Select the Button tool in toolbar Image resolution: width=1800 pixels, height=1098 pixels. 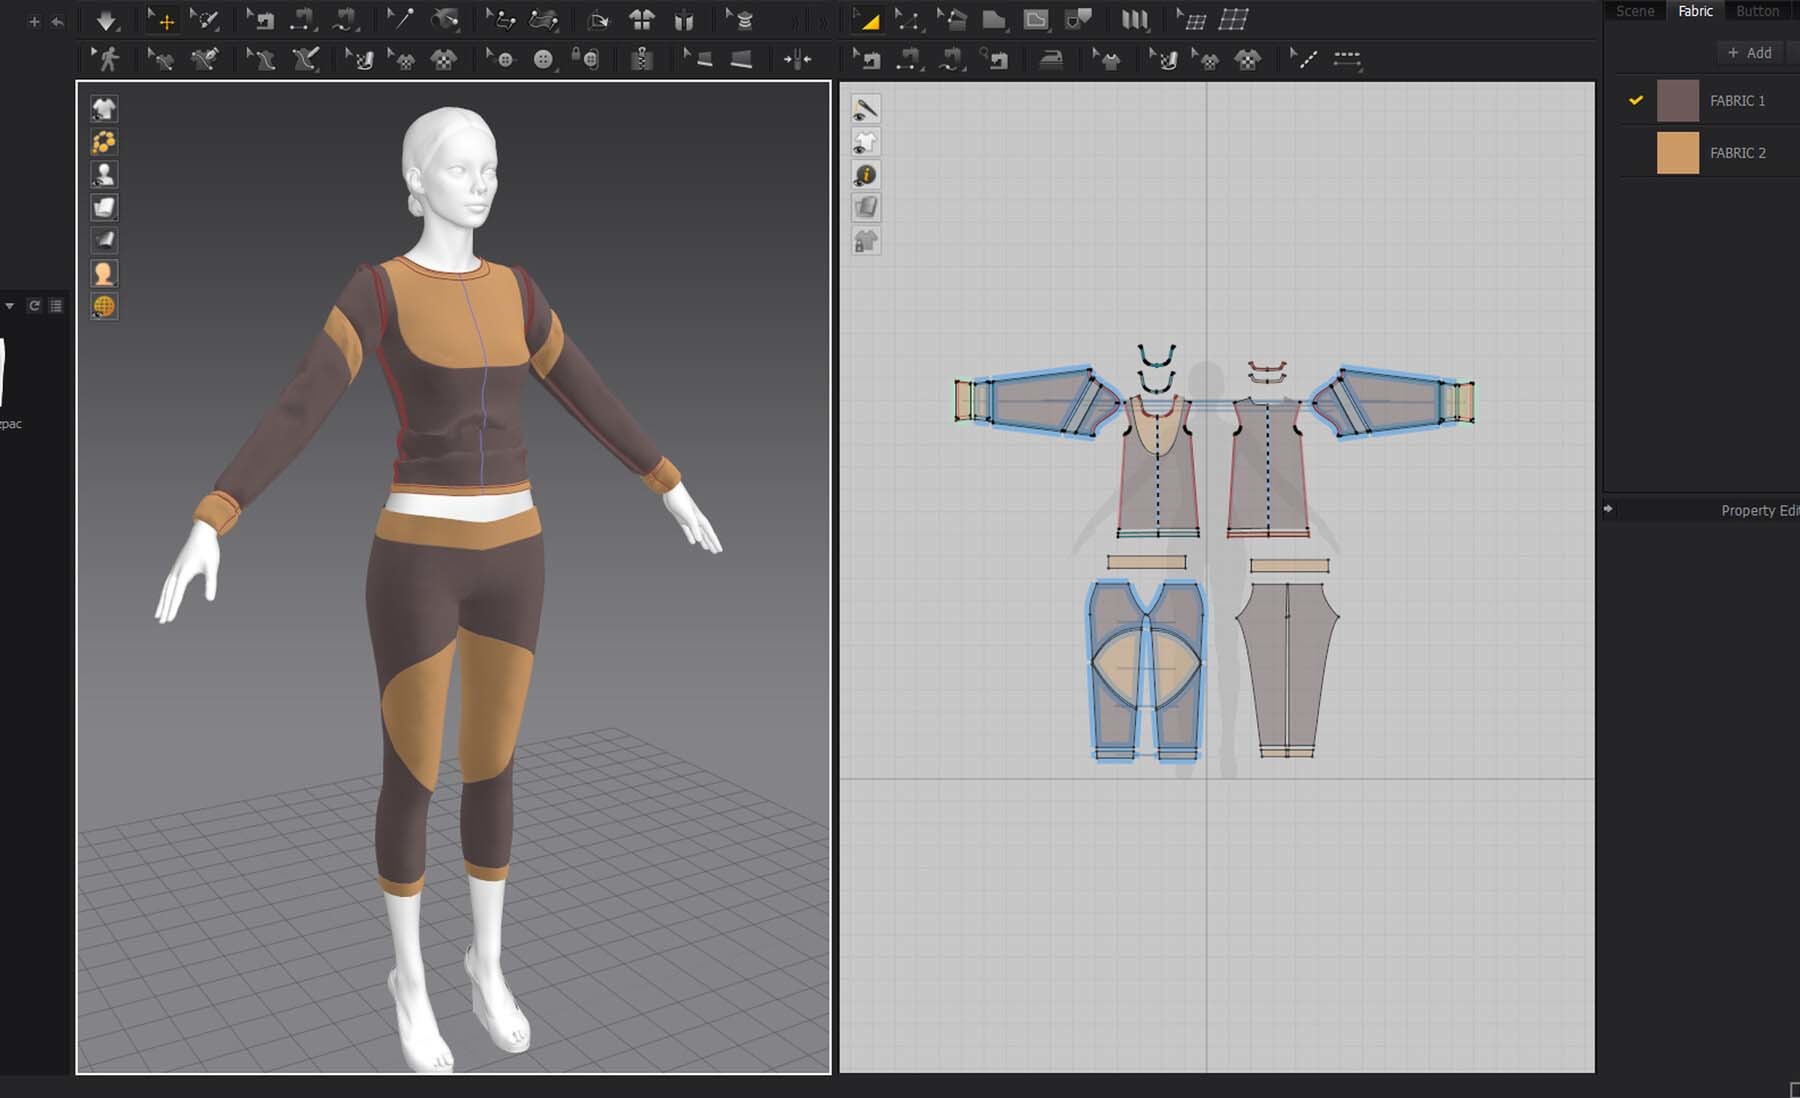click(541, 60)
